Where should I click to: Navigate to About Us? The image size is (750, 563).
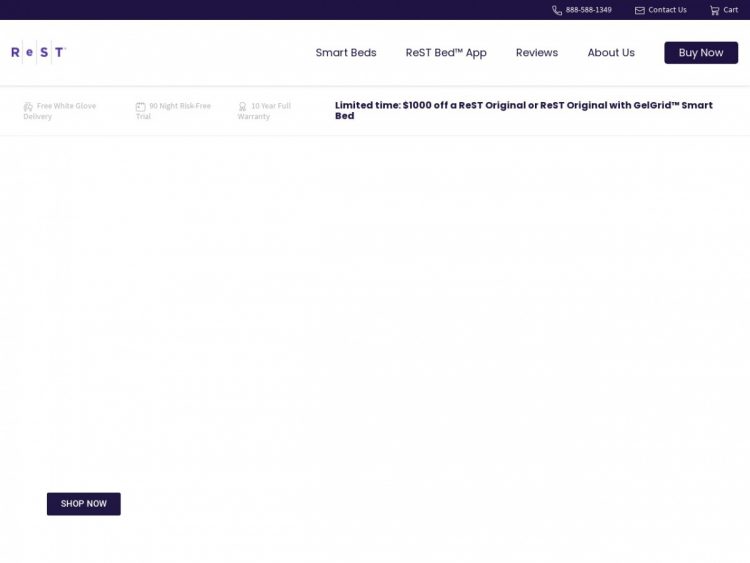pos(611,53)
